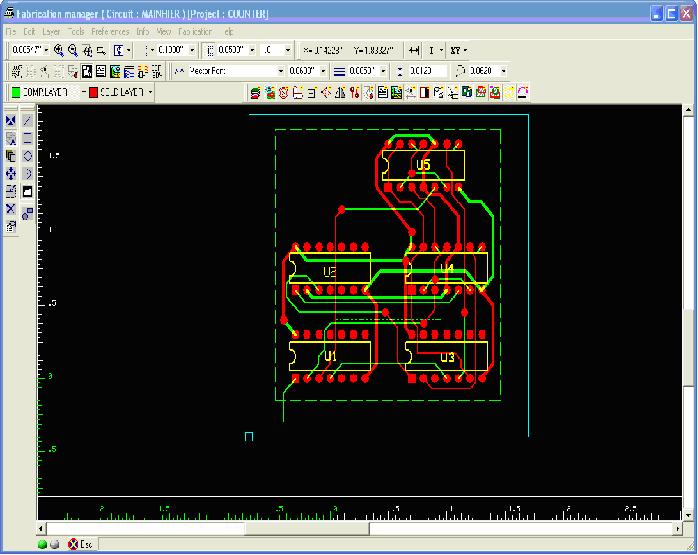Click the U5 component label
Image resolution: width=698 pixels, height=555 pixels.
tap(423, 165)
